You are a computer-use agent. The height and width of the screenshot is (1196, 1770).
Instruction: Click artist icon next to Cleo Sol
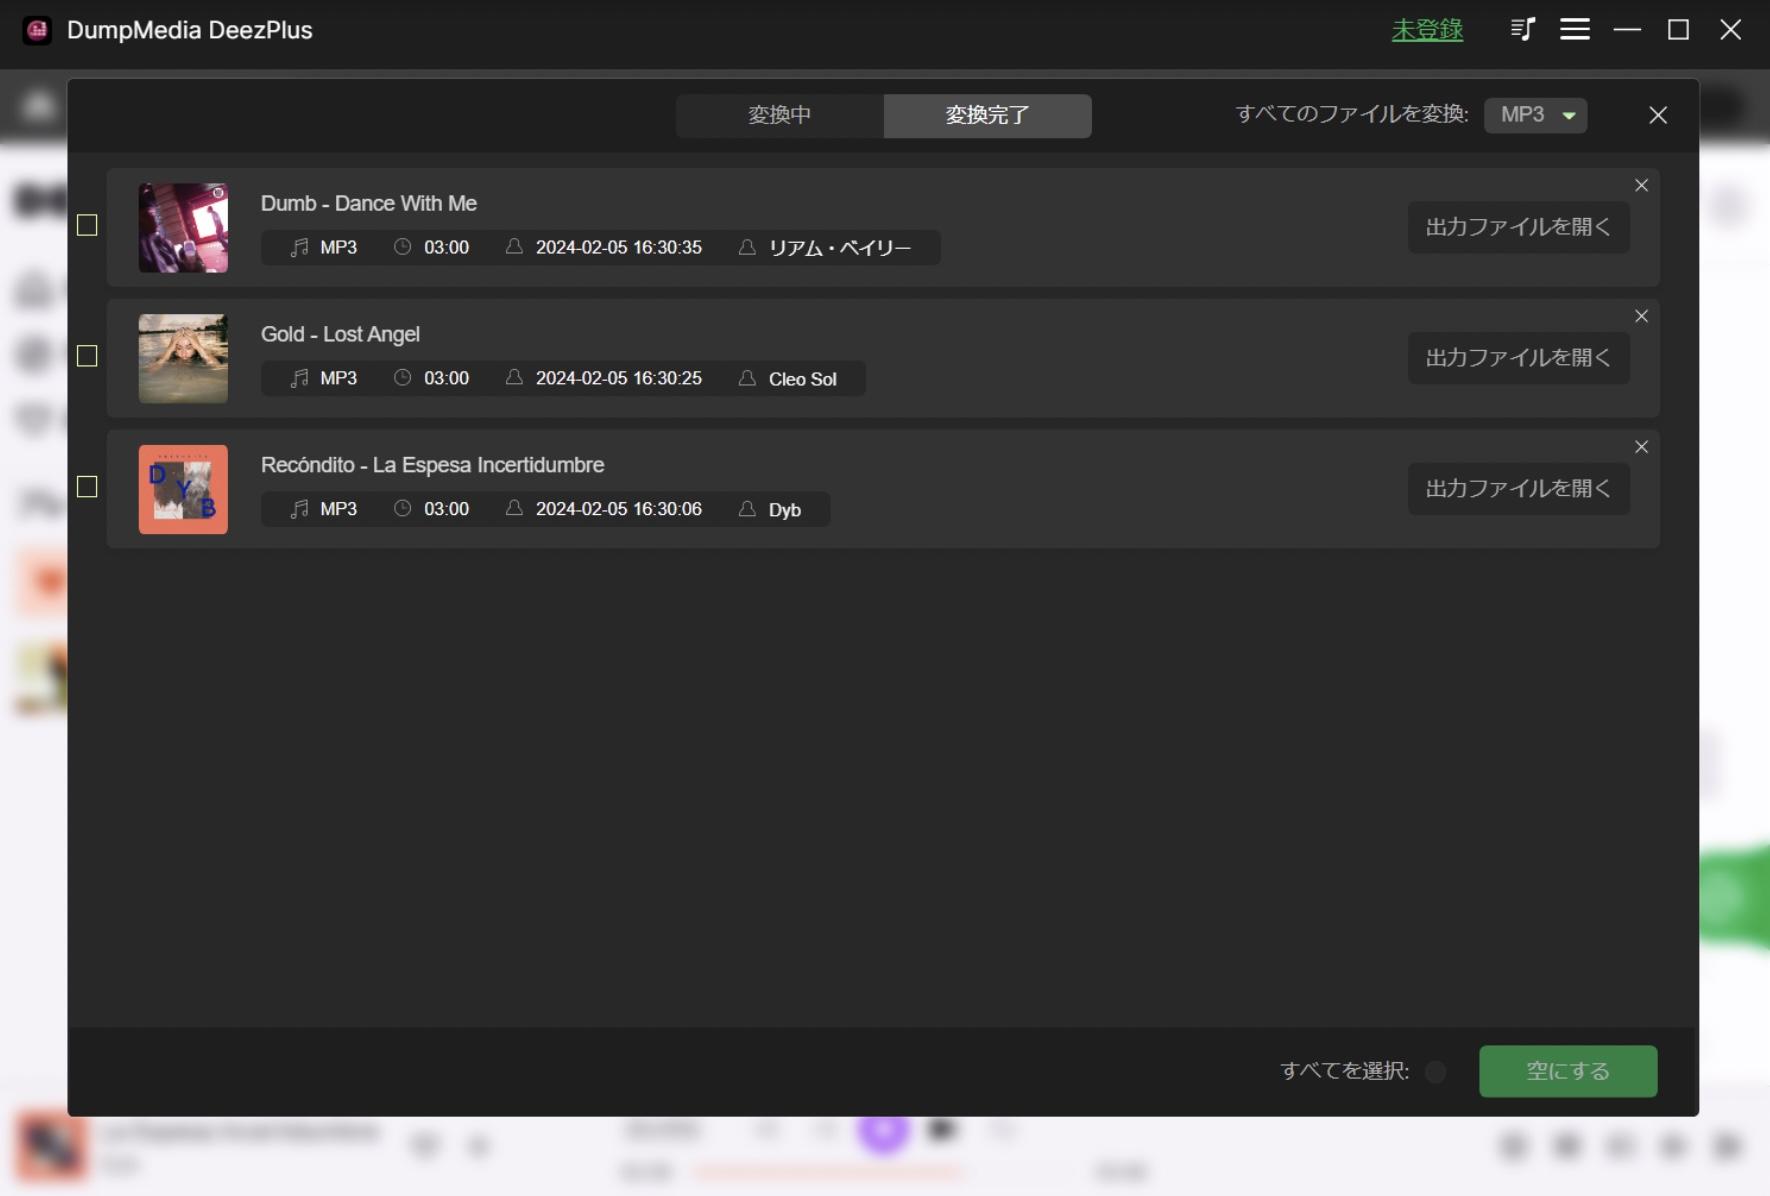click(746, 378)
